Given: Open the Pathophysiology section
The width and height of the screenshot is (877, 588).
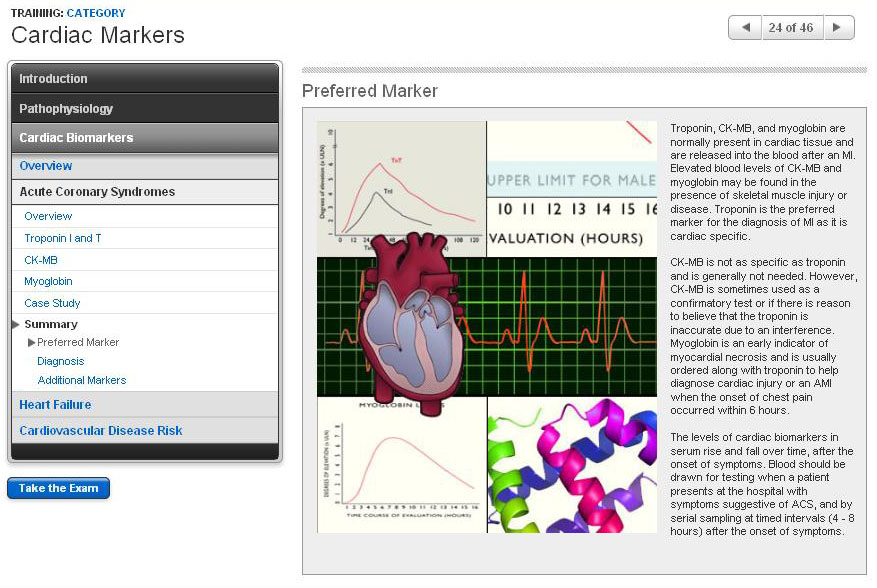Looking at the screenshot, I should click(x=66, y=108).
